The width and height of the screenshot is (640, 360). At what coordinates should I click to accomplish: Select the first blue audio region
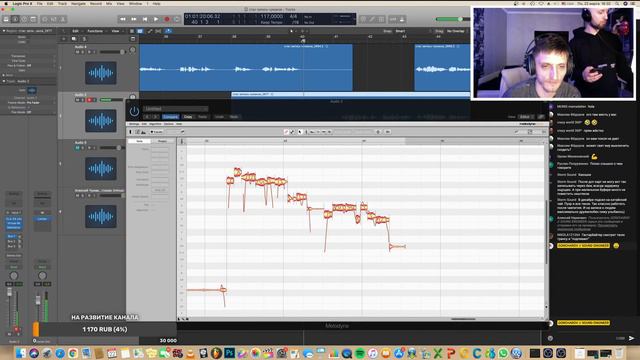coord(246,68)
